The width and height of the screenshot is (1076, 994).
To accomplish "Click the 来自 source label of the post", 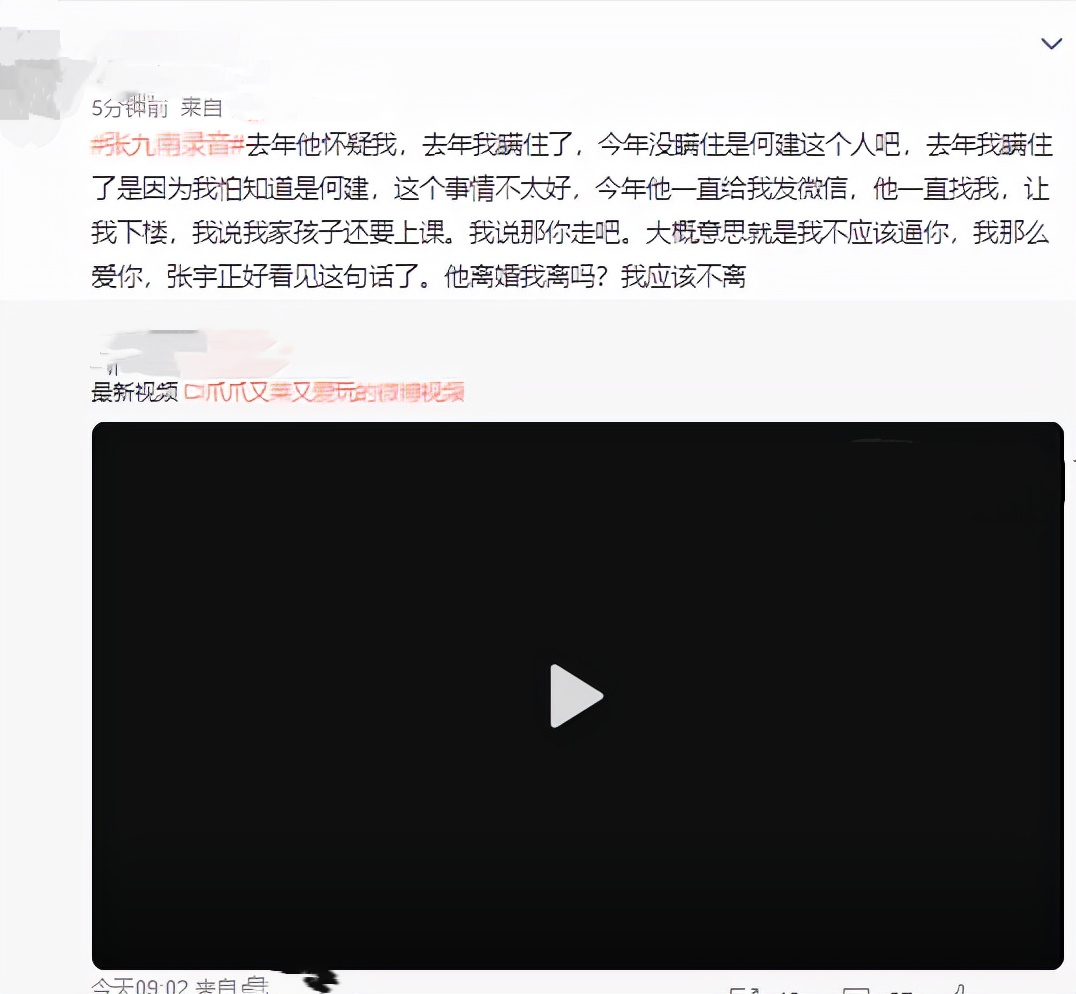I will (x=201, y=107).
